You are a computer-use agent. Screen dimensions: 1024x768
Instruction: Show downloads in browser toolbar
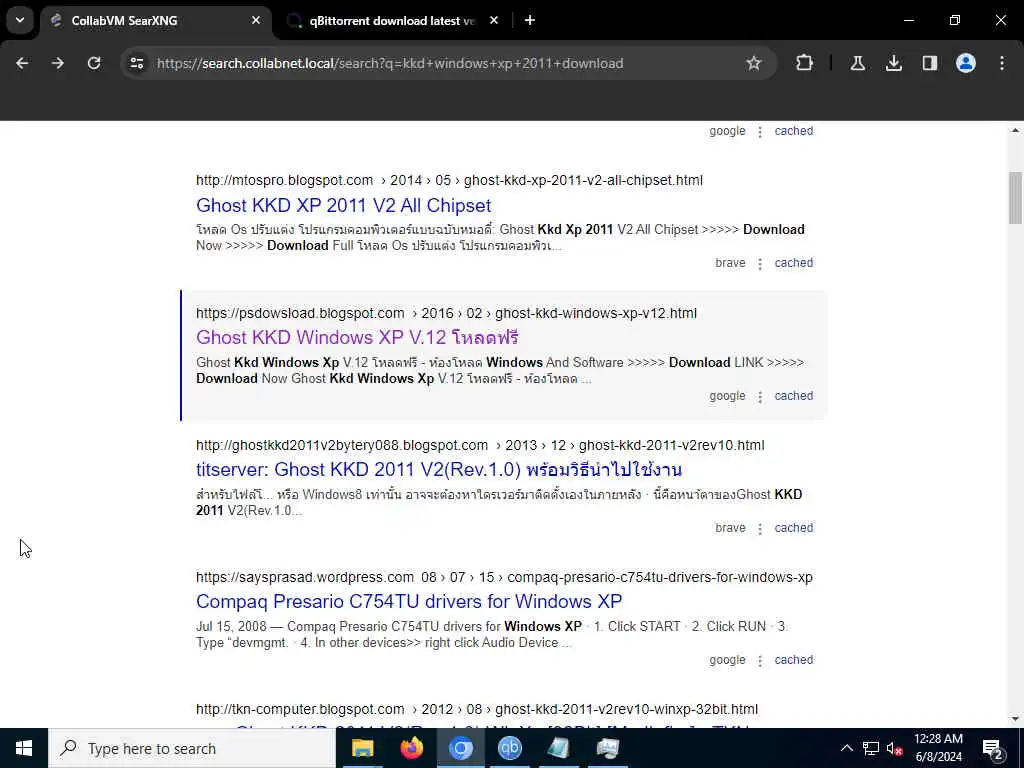coord(893,63)
